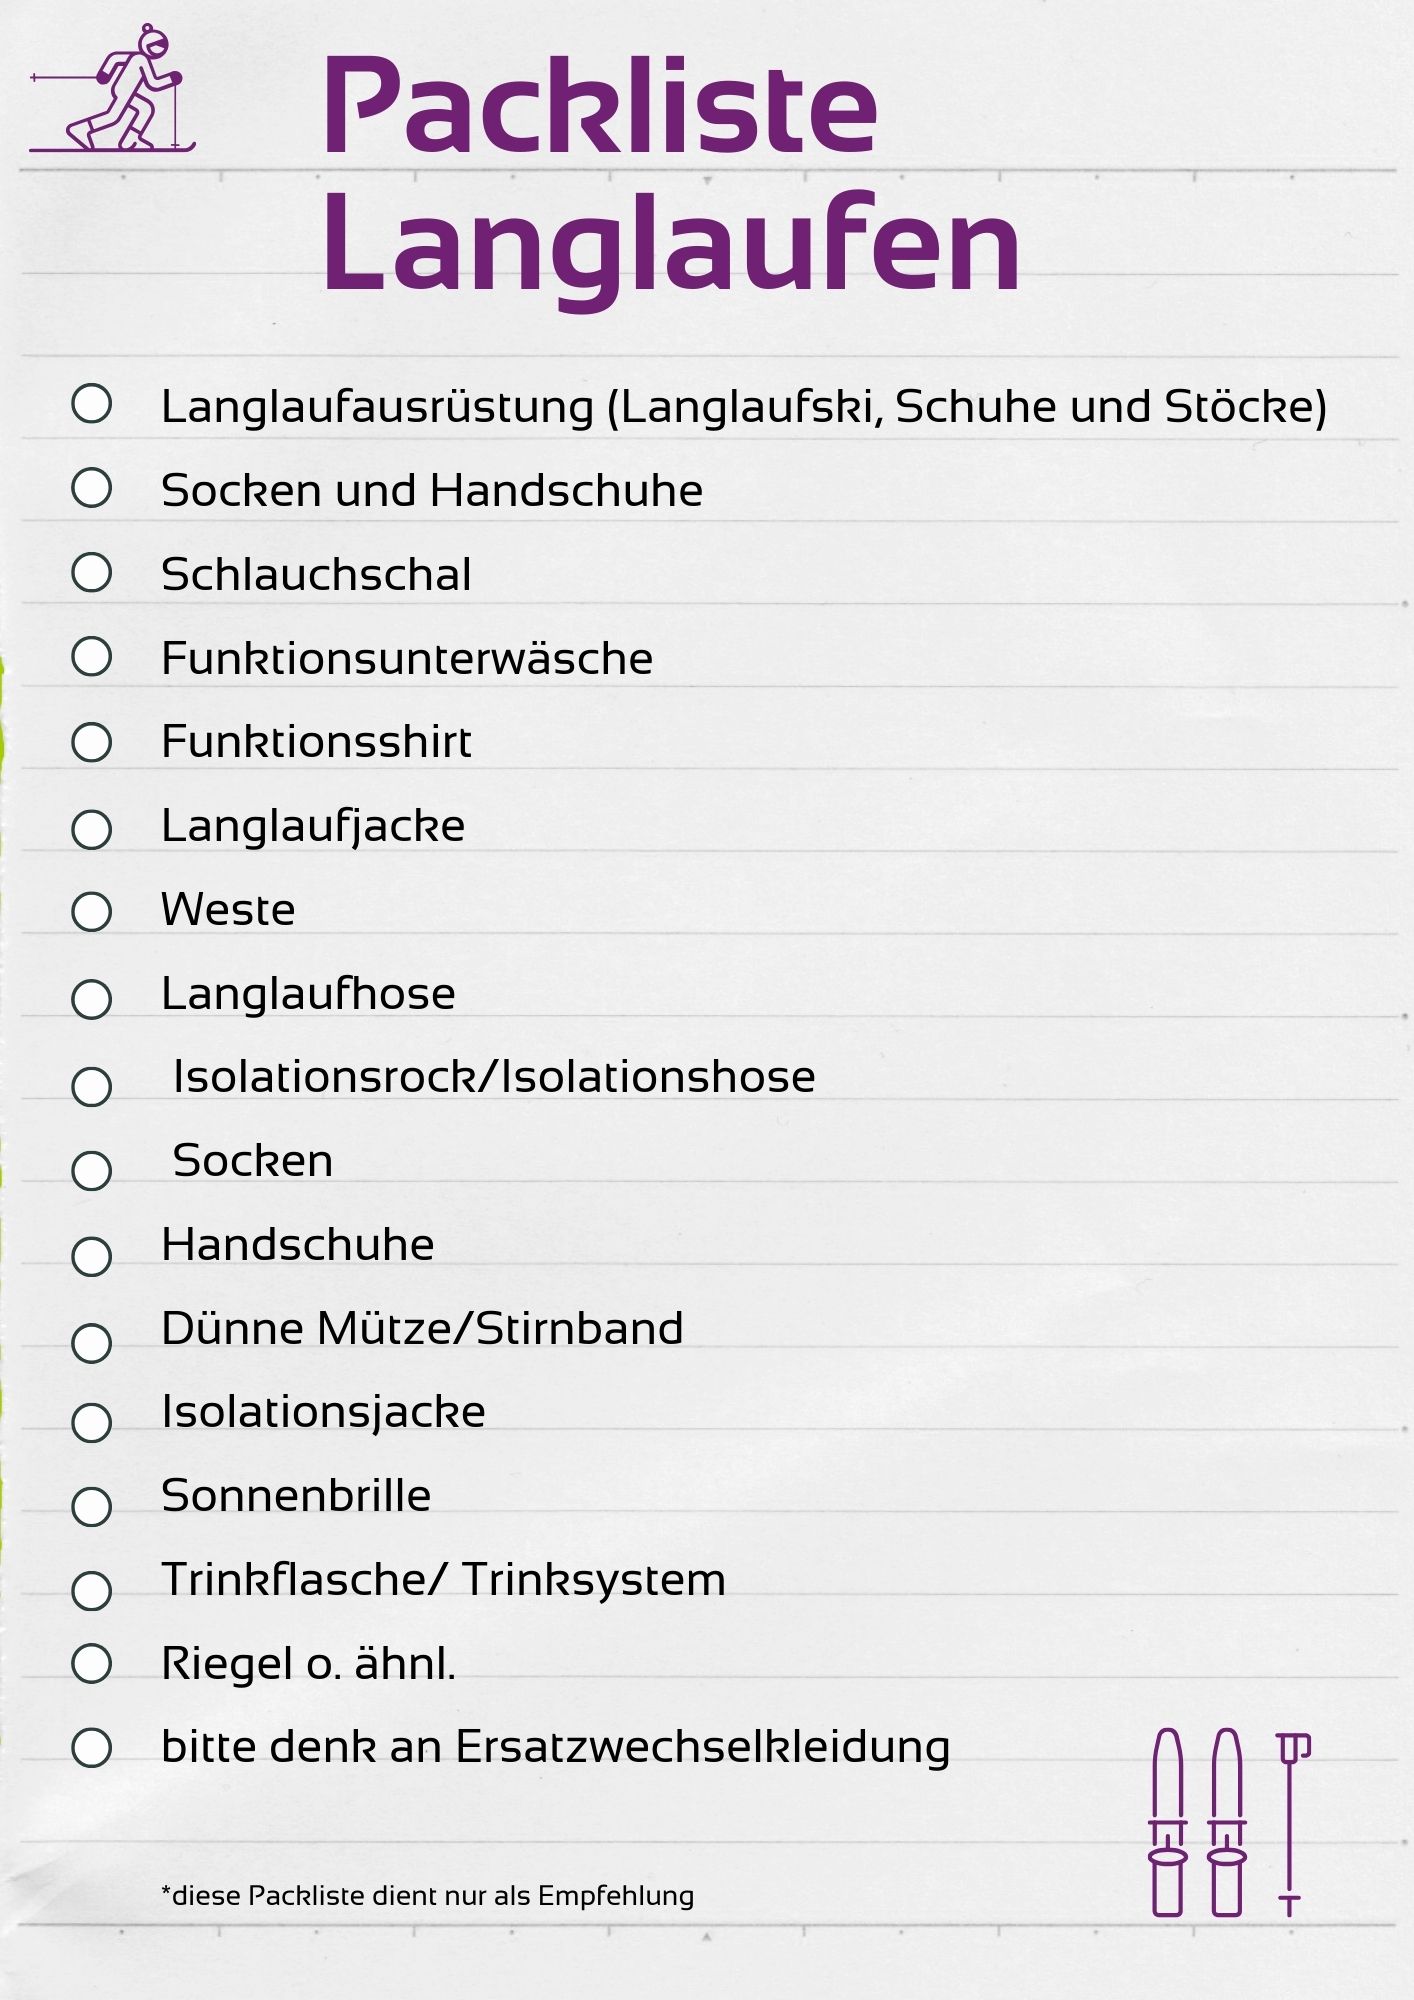Mark the Sonnenbrille circle
This screenshot has height=2000, width=1414.
point(92,1506)
